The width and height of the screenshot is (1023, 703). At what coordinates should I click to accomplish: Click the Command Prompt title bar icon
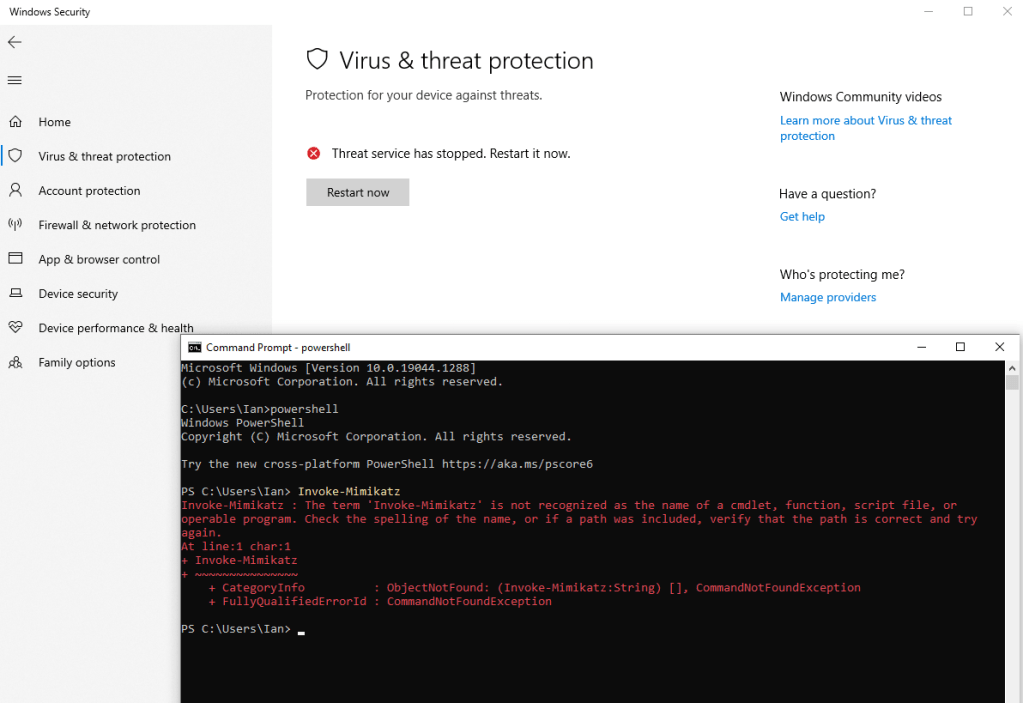click(x=194, y=347)
